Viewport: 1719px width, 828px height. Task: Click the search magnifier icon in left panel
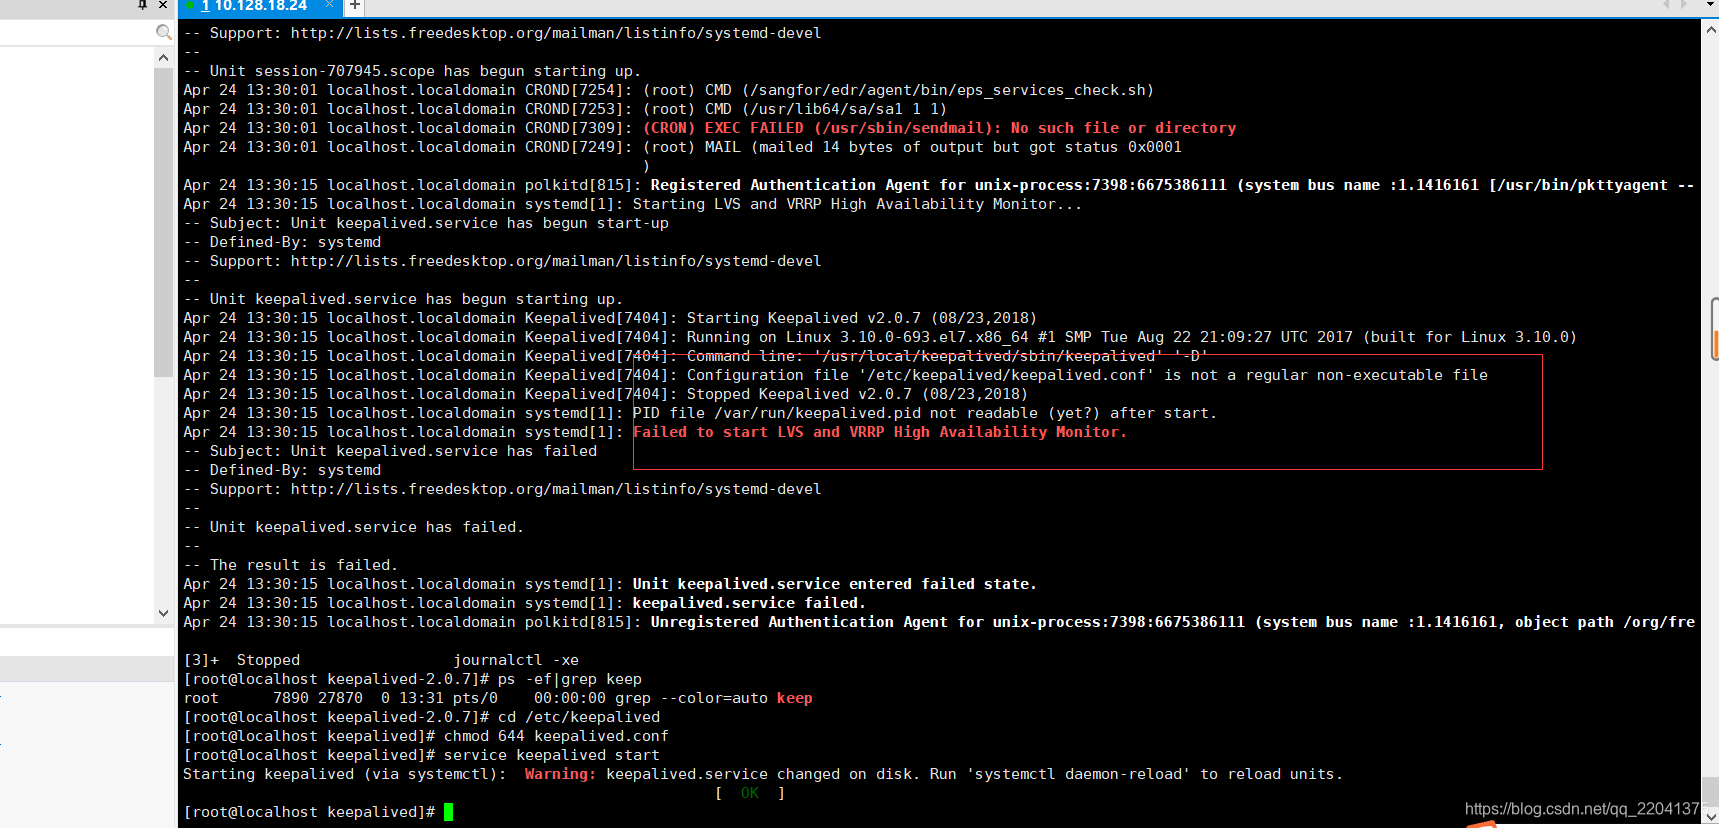tap(164, 32)
